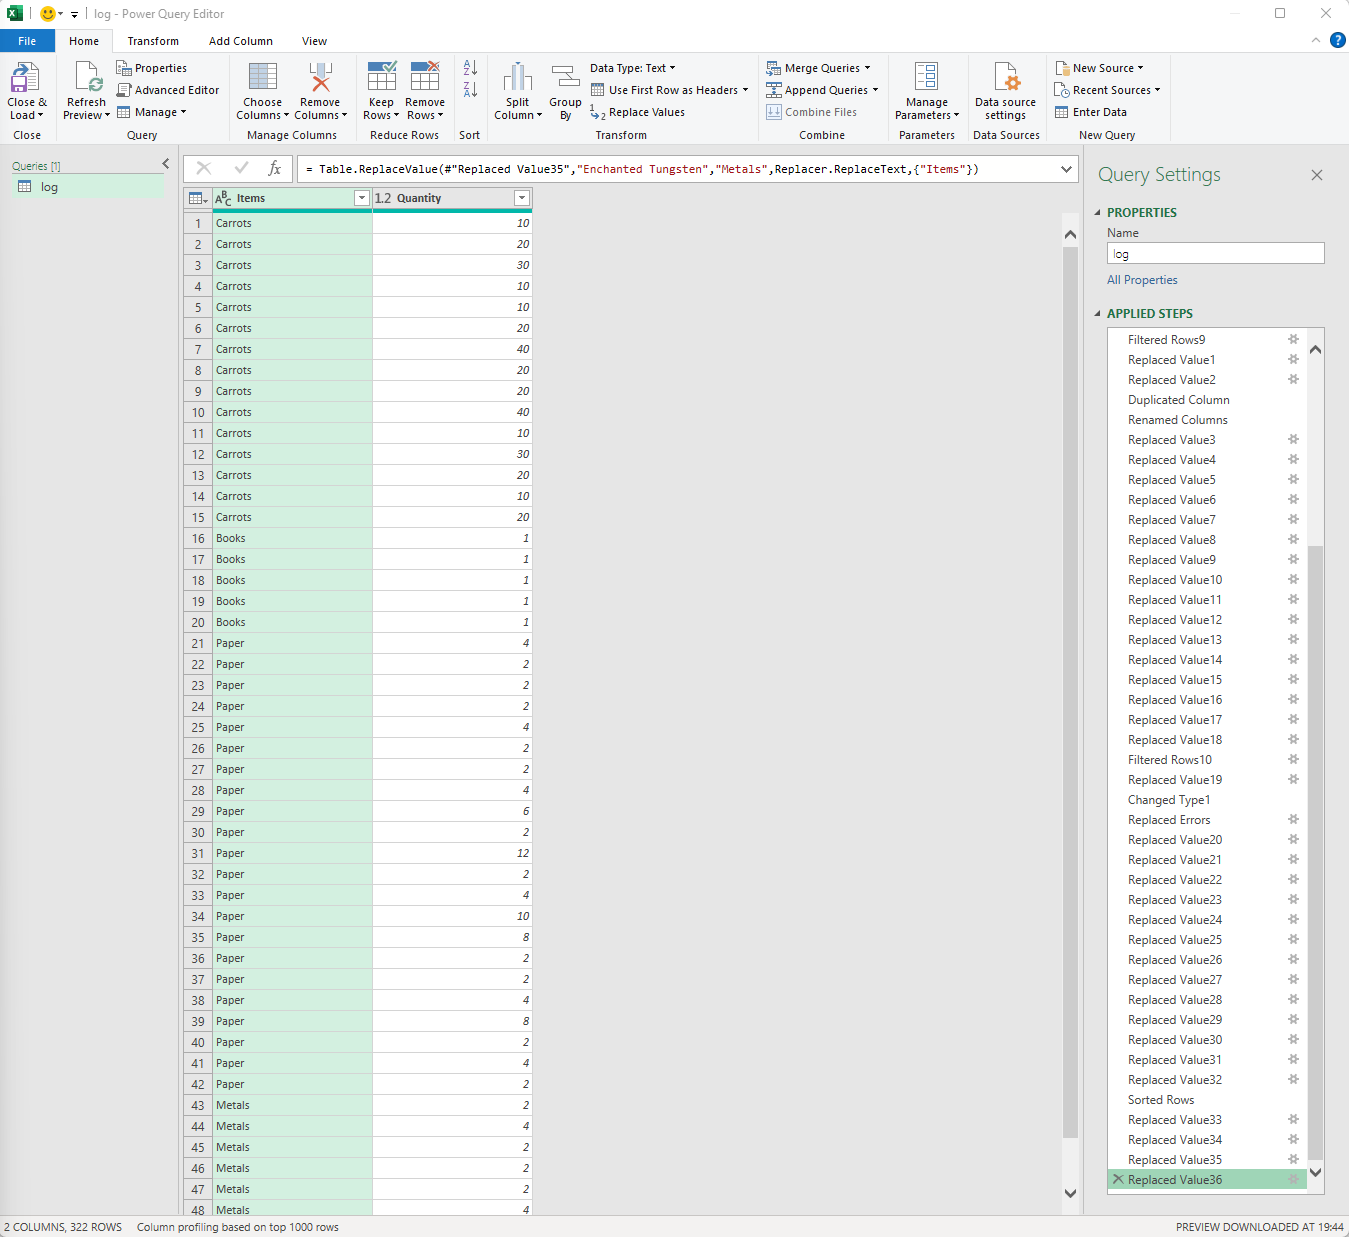
Task: Open the File menu
Action: point(27,41)
